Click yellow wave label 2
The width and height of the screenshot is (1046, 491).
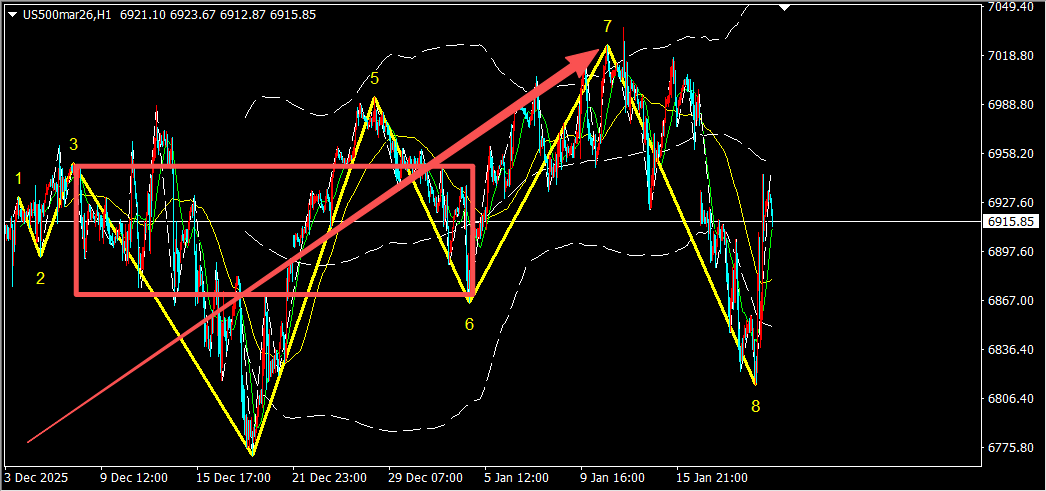[x=41, y=278]
